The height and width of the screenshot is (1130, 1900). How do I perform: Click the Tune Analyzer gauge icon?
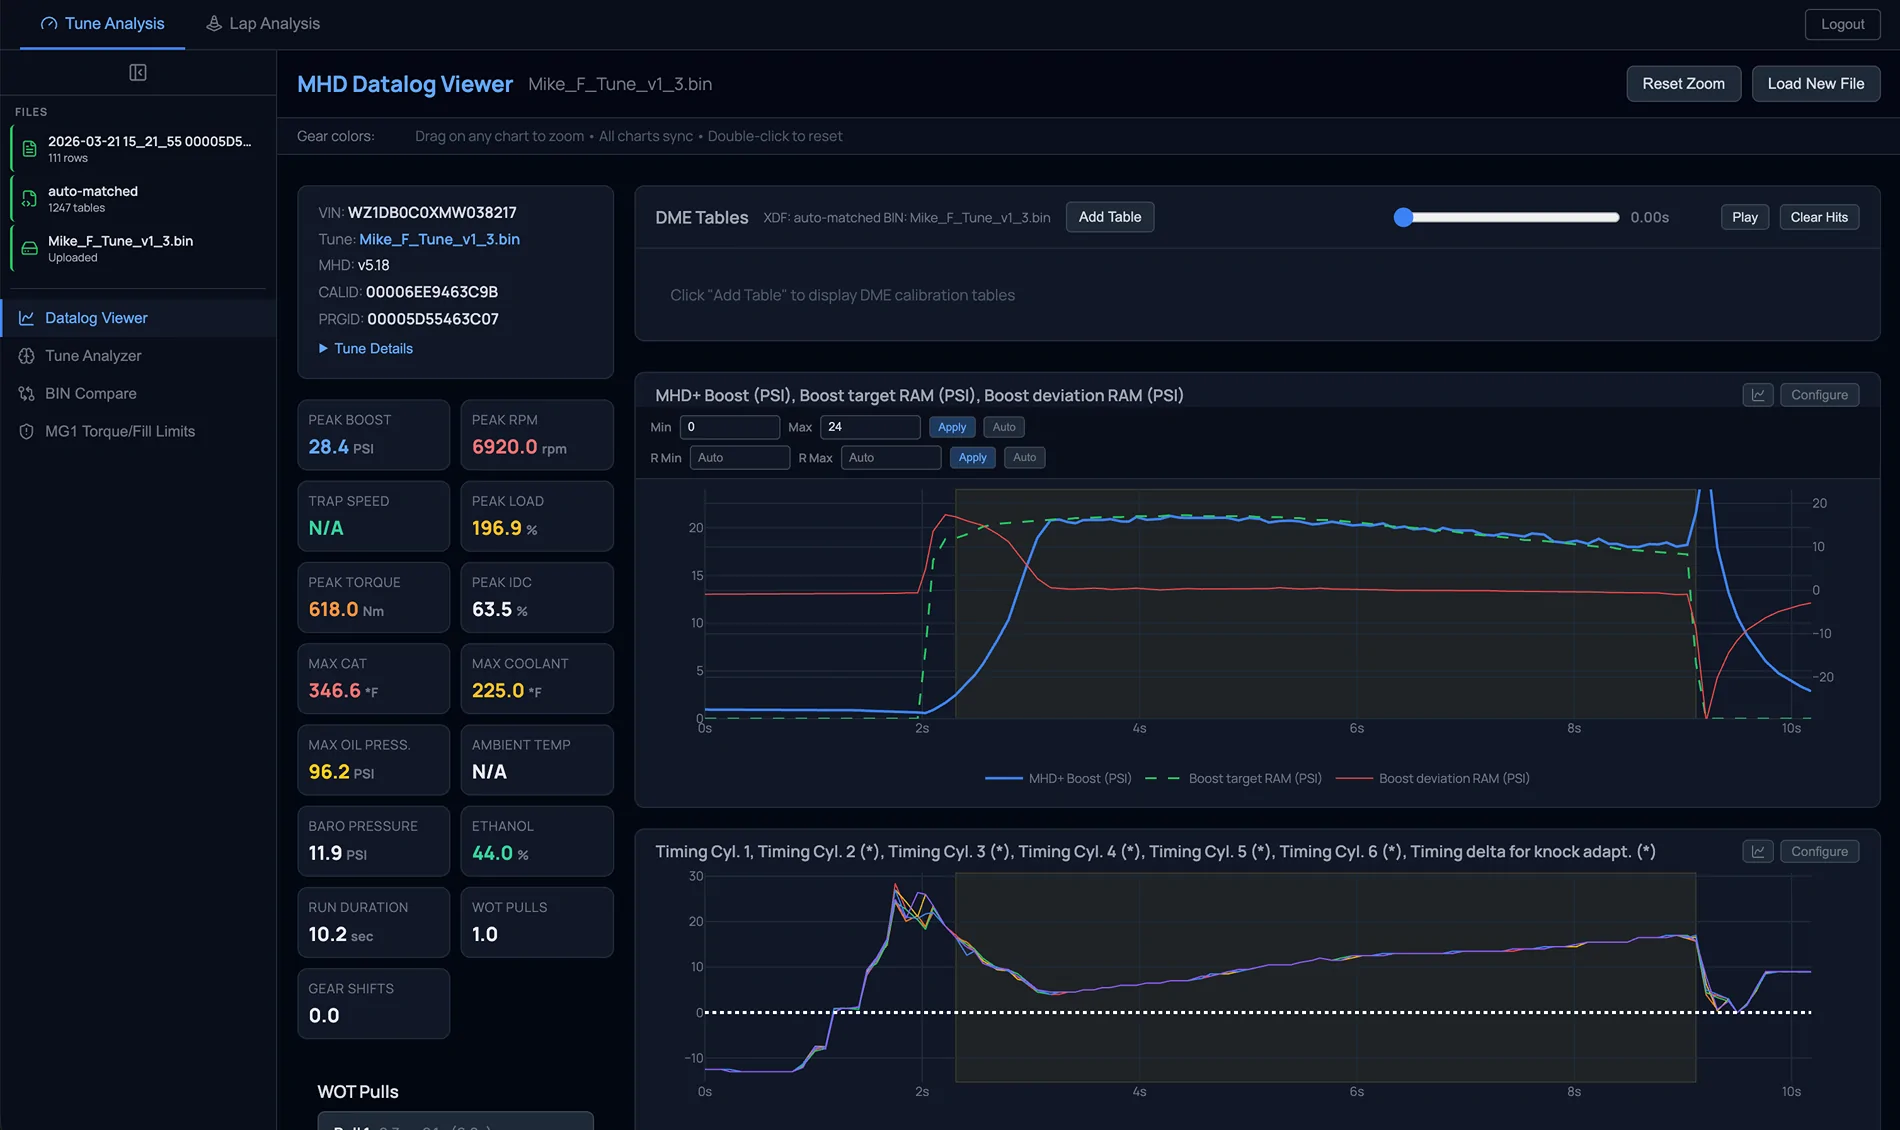26,356
